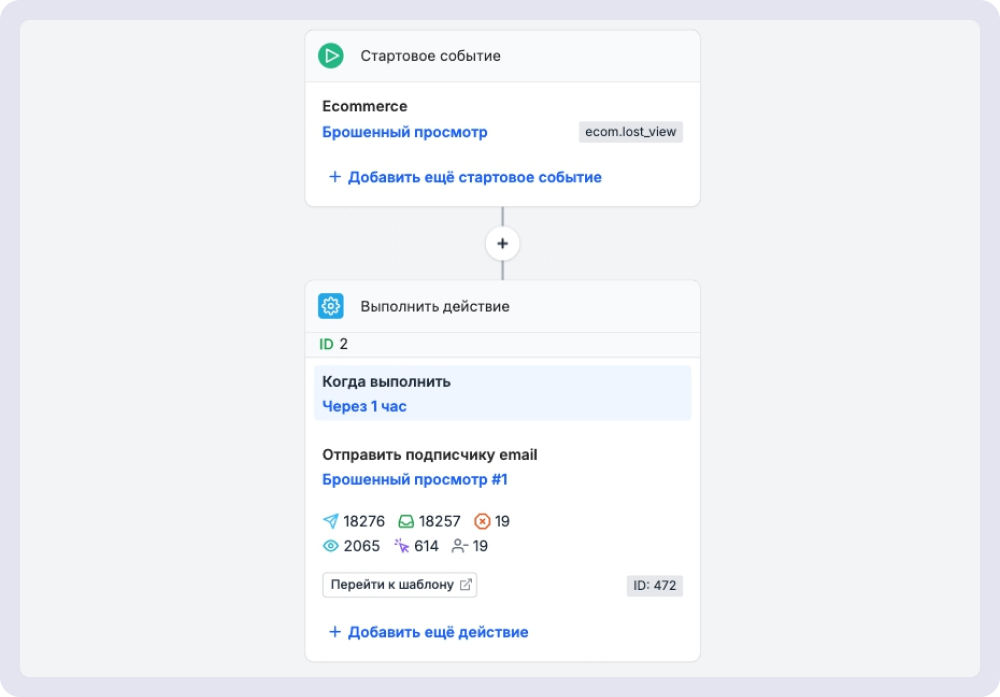
Task: Click Добавить ещё действие
Action: (428, 632)
